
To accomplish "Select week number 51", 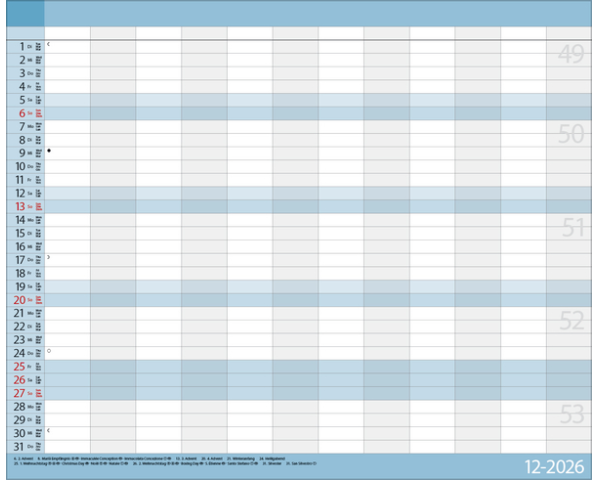I will 570,228.
